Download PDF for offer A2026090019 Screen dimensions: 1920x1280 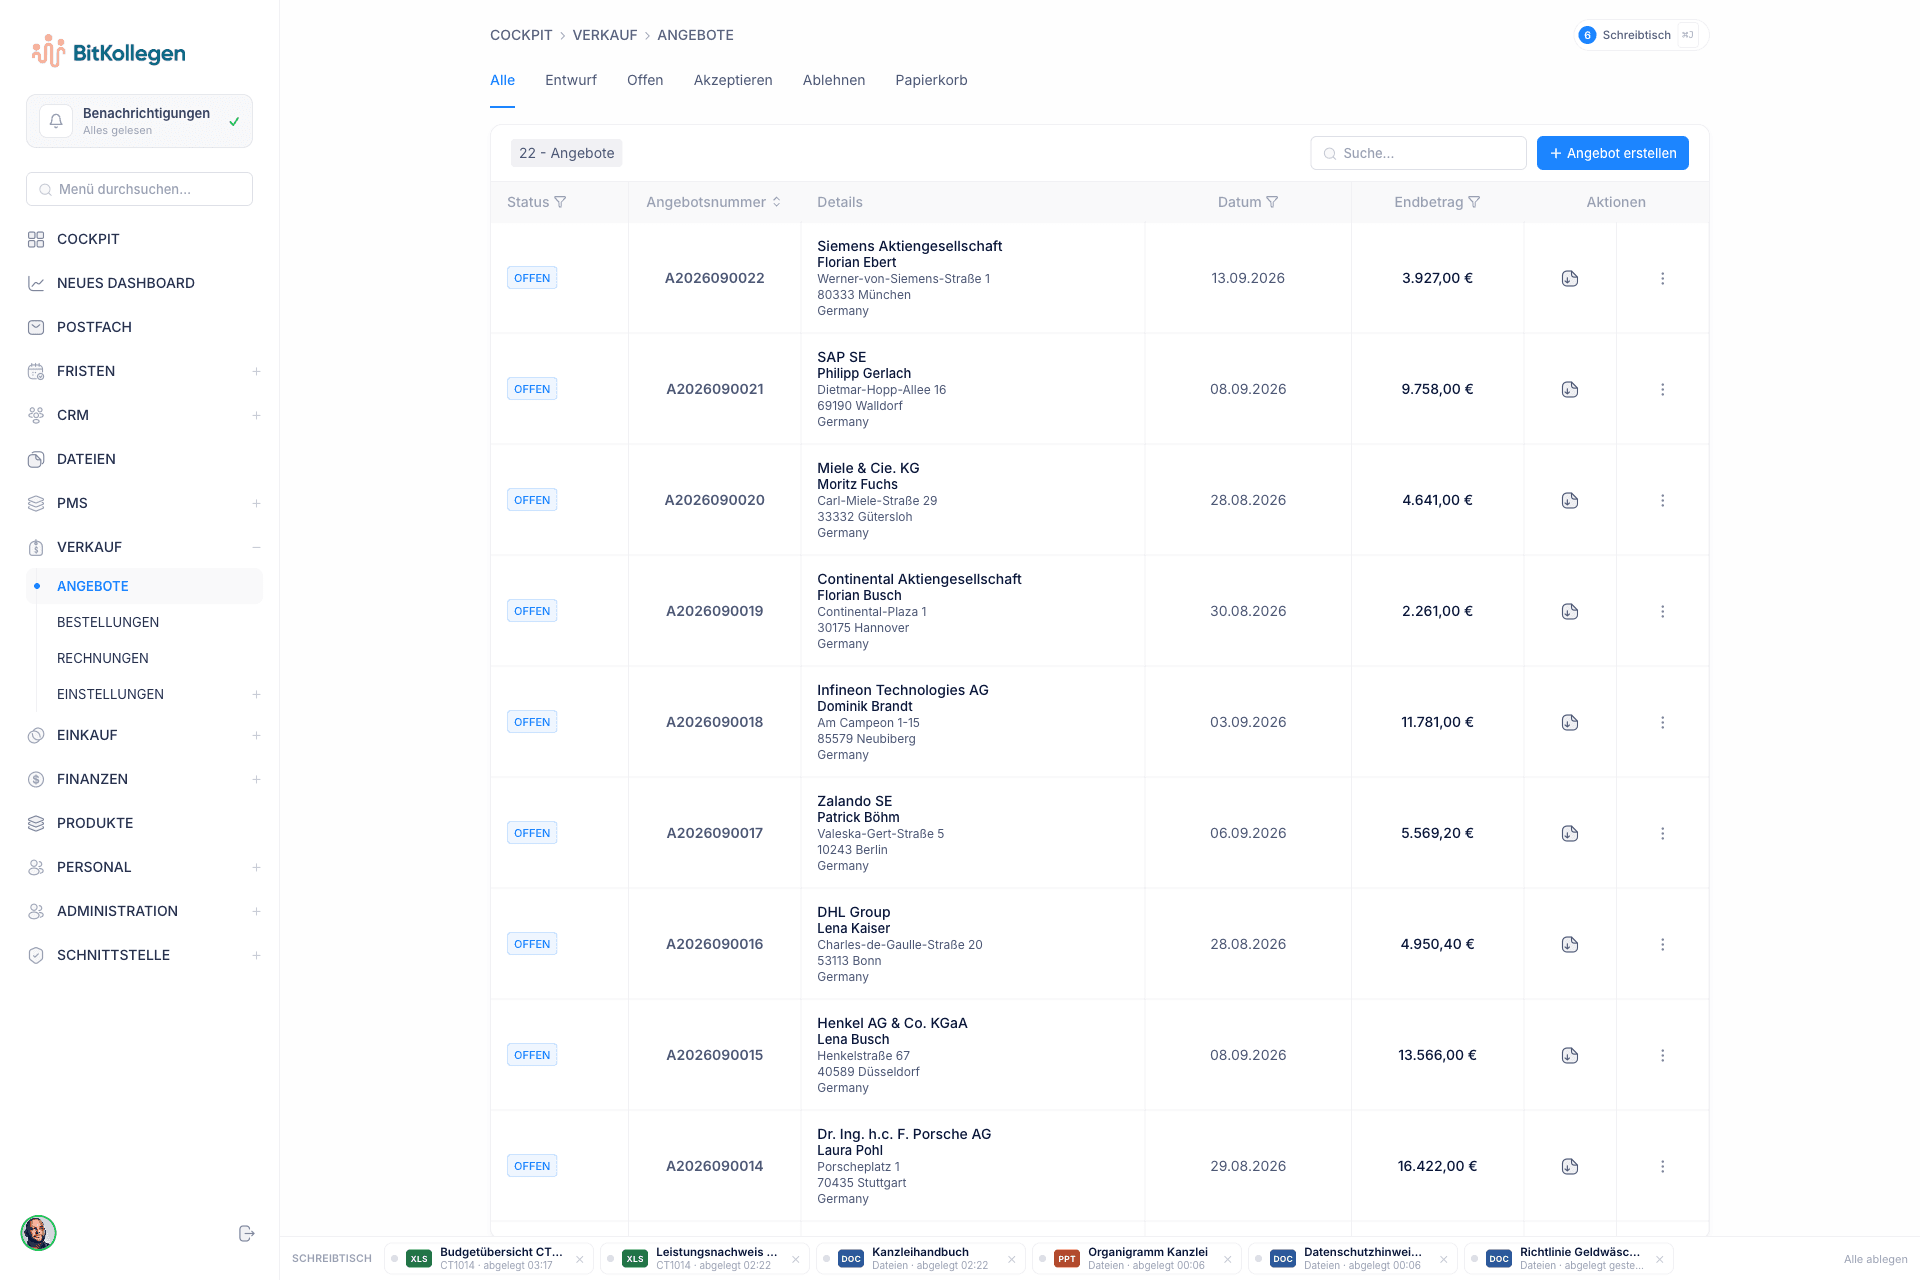pos(1570,611)
